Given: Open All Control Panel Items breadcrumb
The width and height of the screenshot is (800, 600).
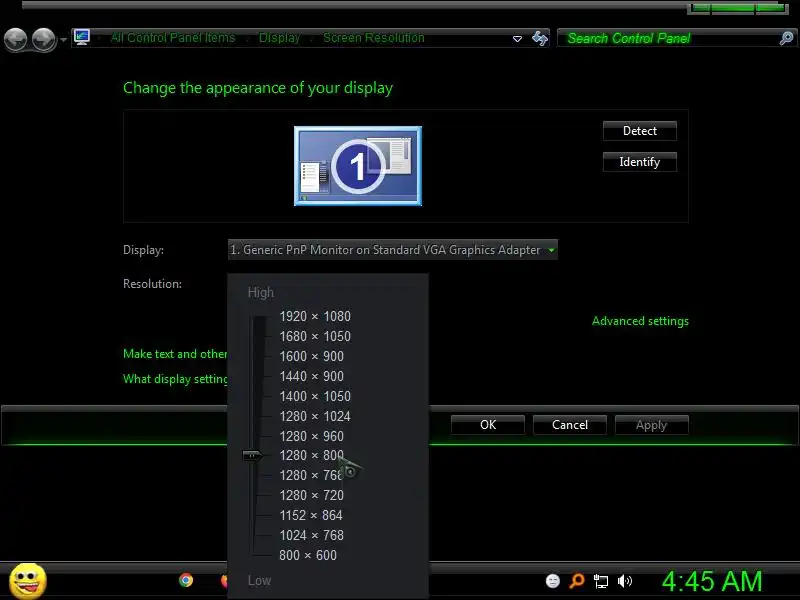Looking at the screenshot, I should pyautogui.click(x=172, y=38).
